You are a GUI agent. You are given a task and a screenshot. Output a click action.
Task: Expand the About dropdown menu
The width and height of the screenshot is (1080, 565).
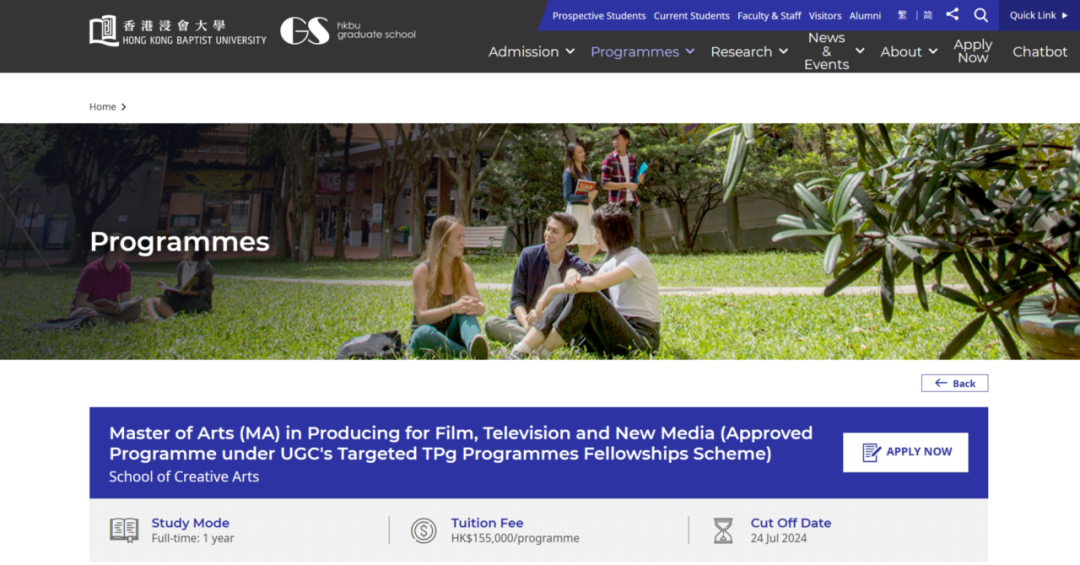[908, 52]
